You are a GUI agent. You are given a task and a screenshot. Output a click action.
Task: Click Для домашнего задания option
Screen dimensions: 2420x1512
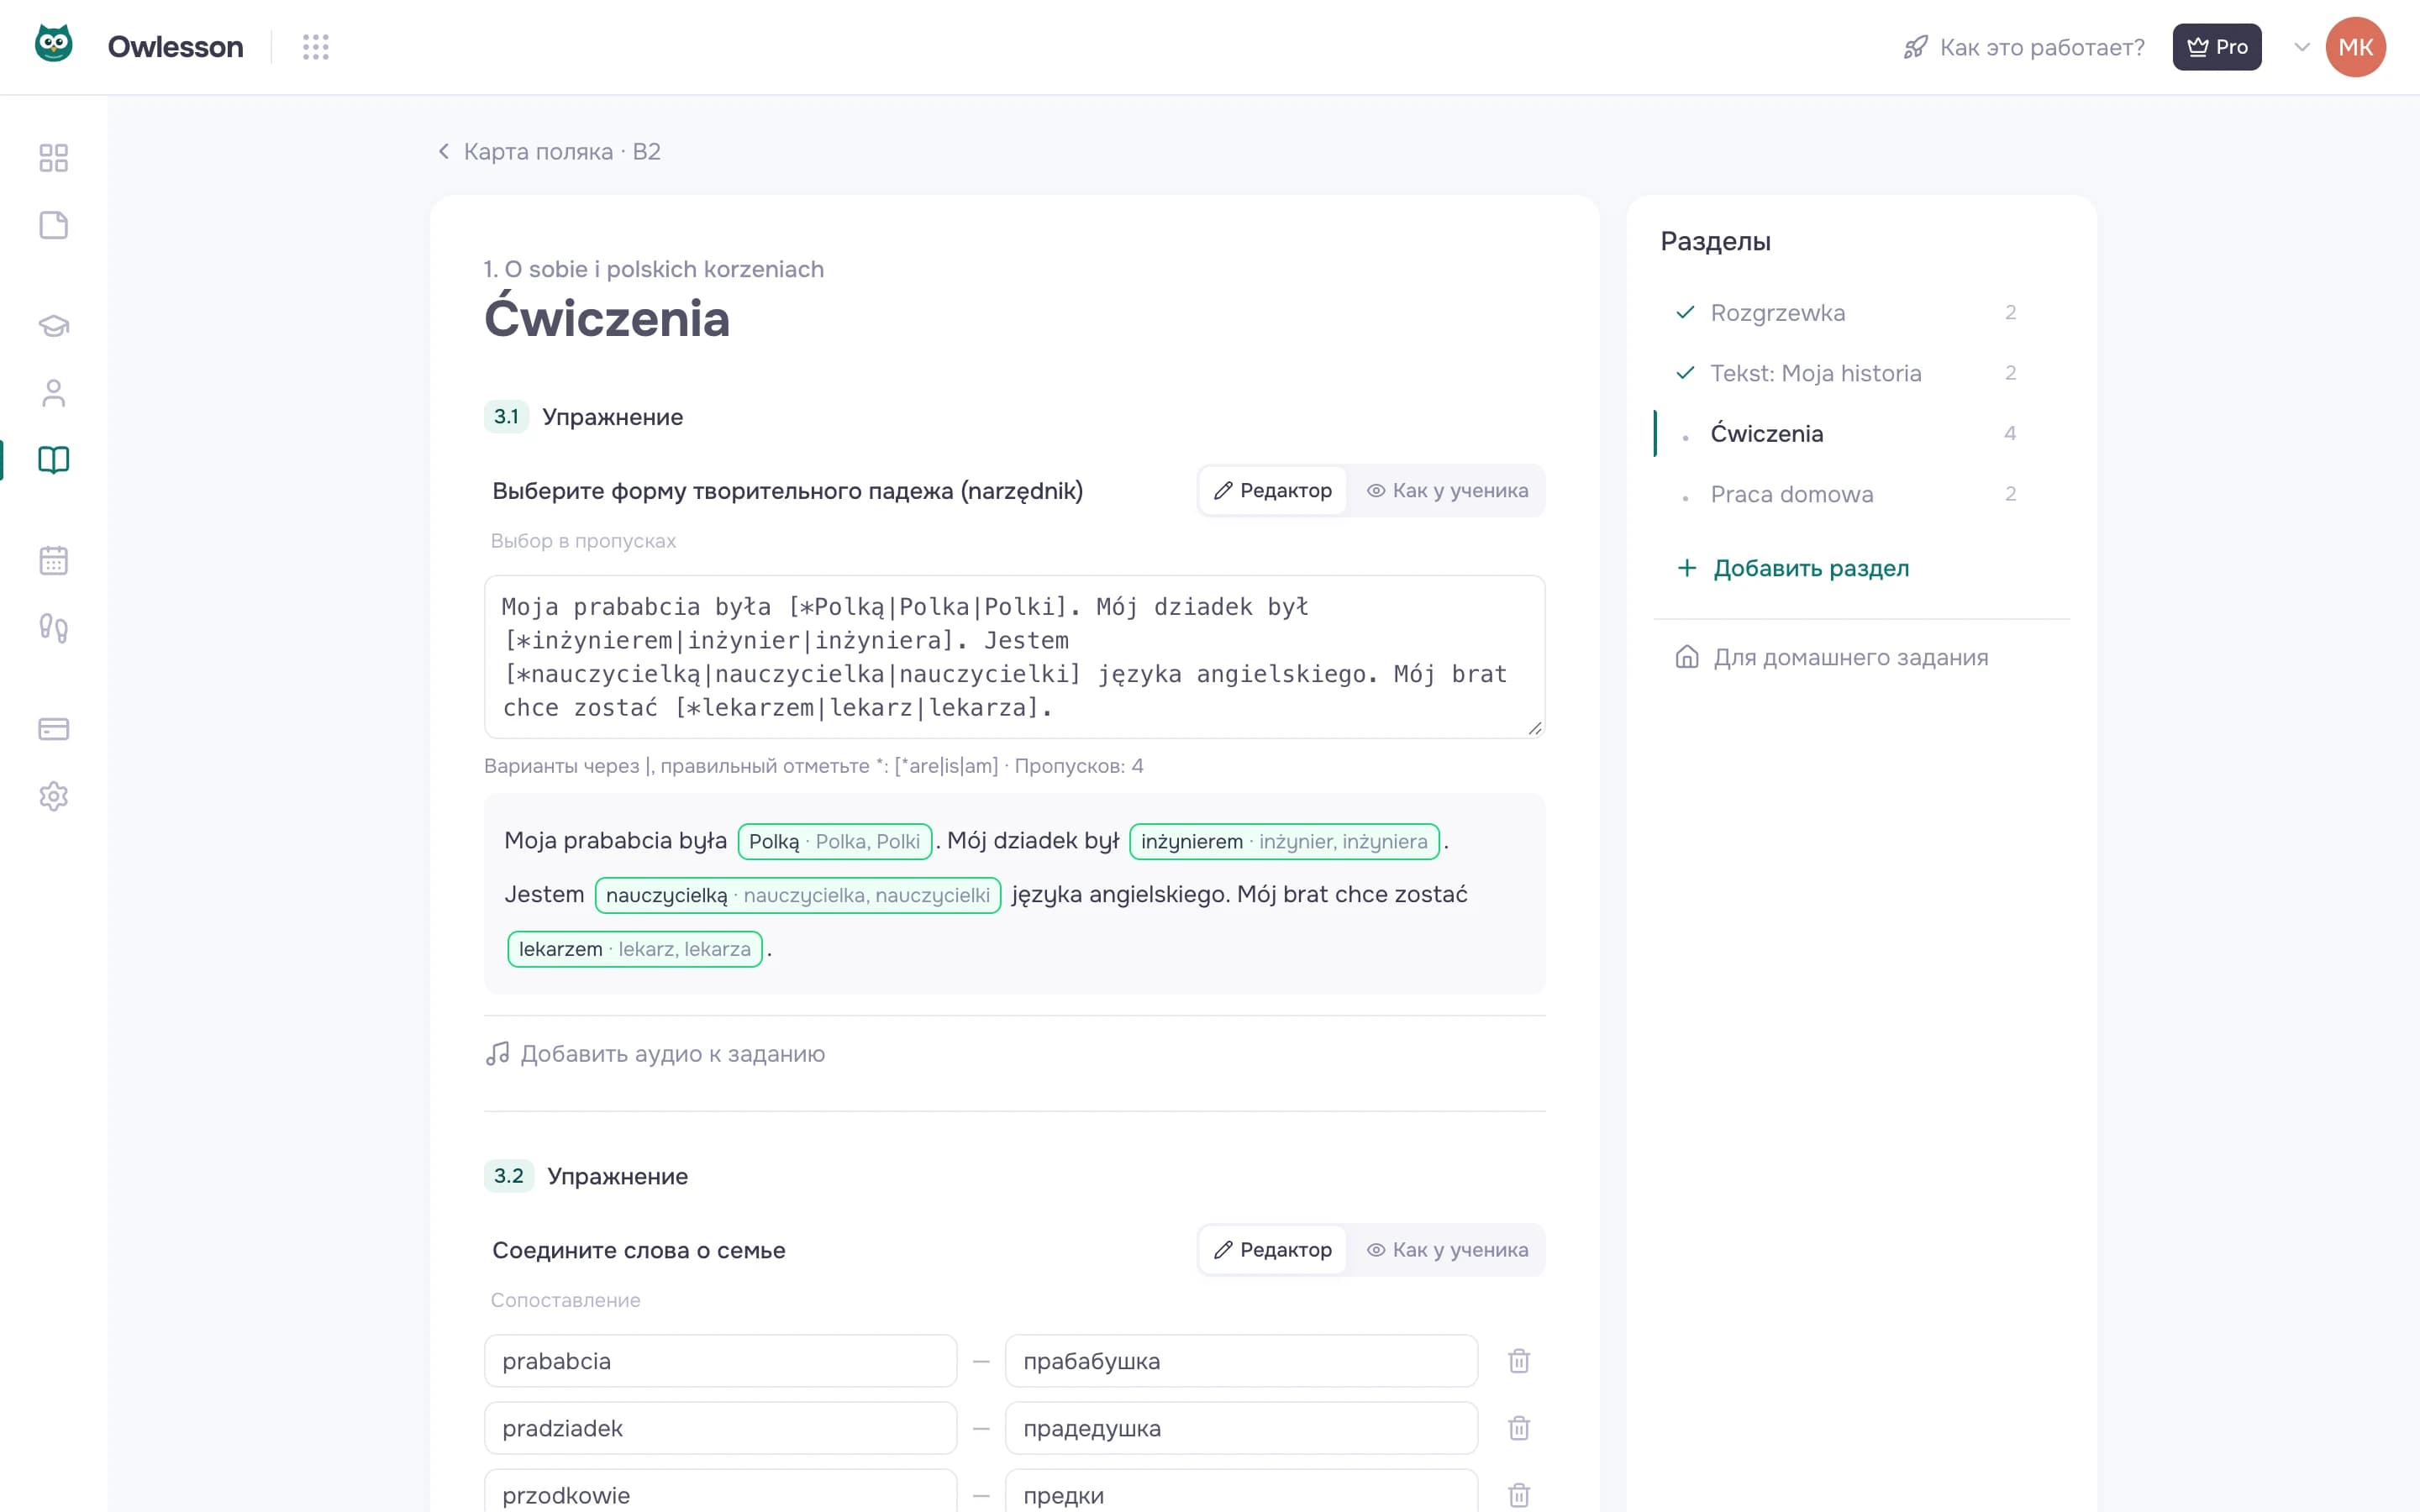point(1831,657)
